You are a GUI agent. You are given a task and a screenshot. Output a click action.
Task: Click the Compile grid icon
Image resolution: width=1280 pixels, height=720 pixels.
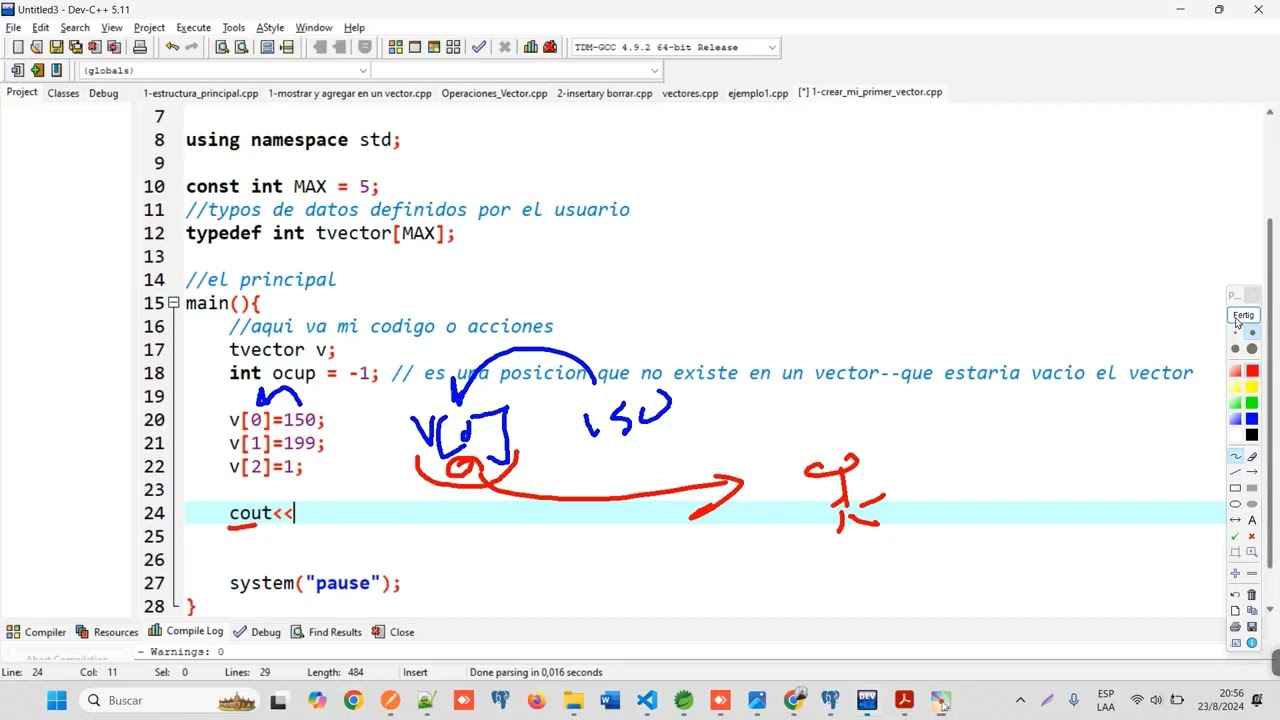pos(396,47)
